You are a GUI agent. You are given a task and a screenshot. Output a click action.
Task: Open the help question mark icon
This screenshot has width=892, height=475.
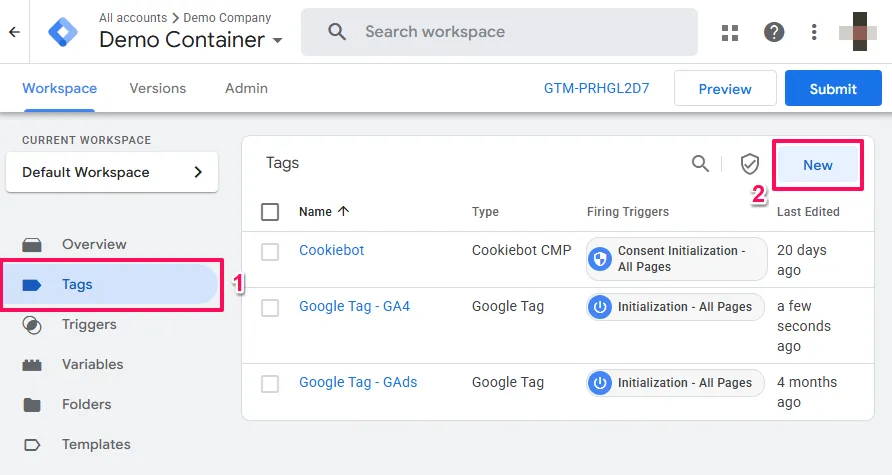tap(774, 32)
